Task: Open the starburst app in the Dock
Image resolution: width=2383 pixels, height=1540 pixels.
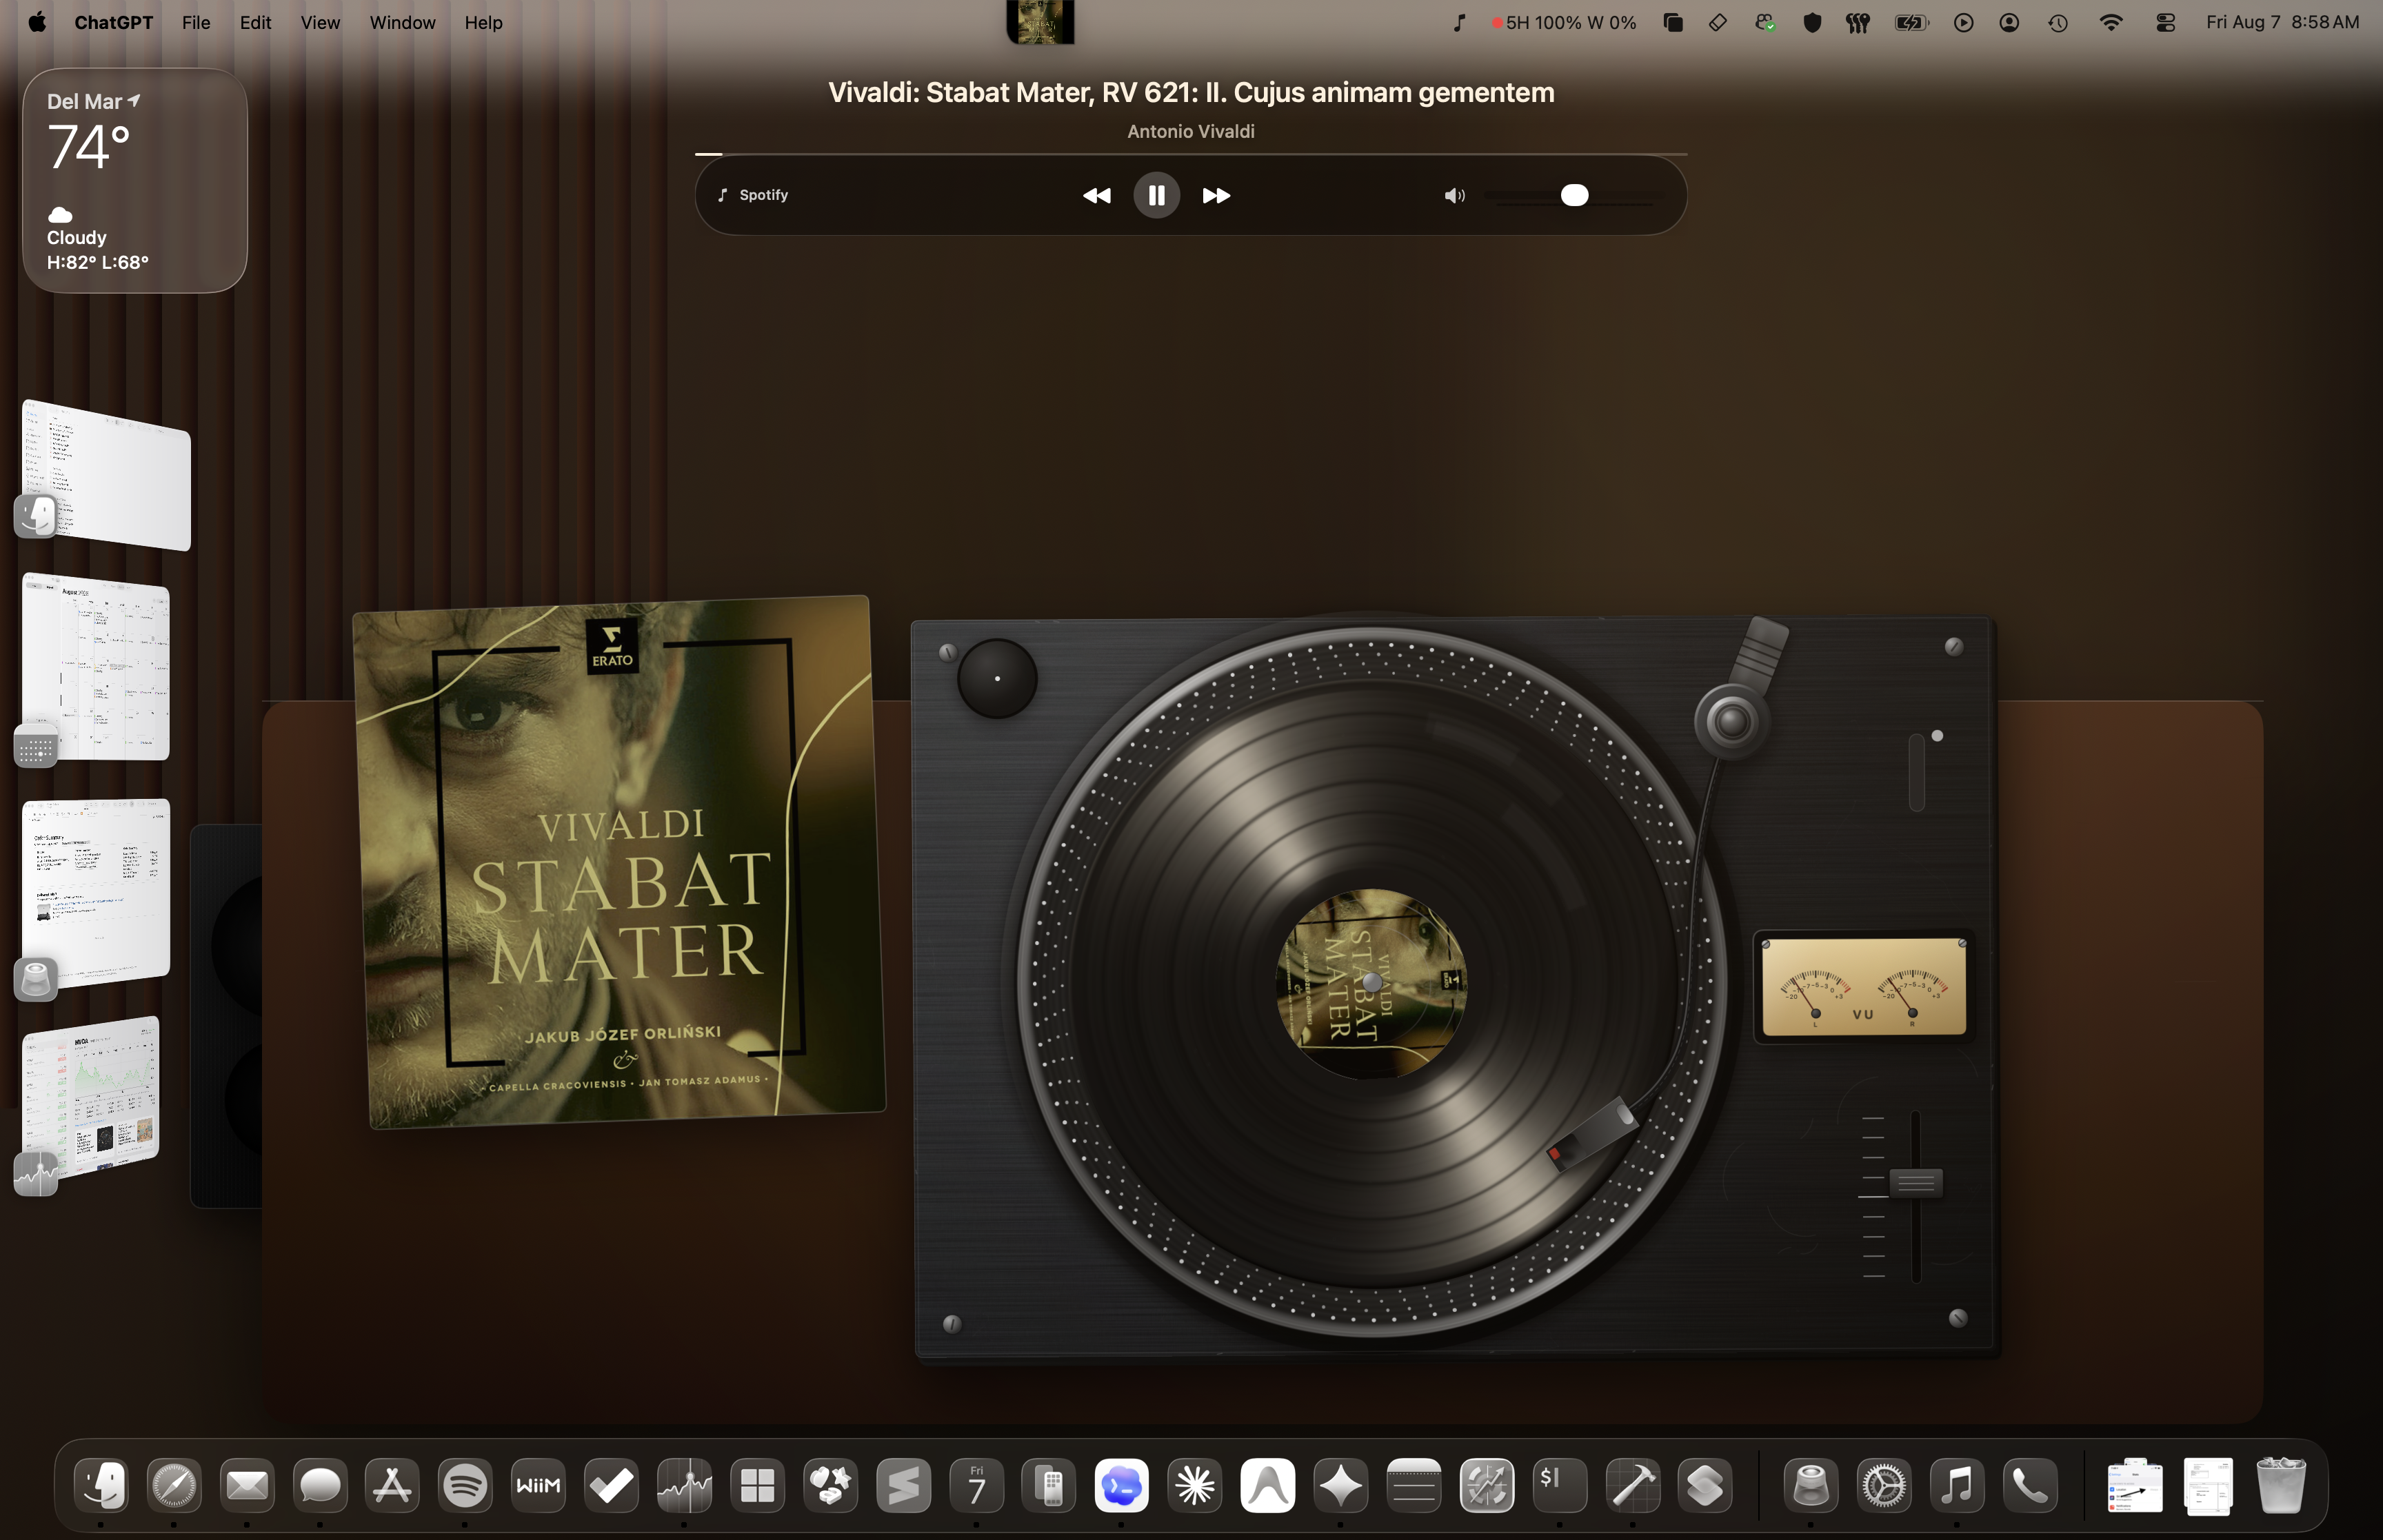Action: pyautogui.click(x=1195, y=1485)
